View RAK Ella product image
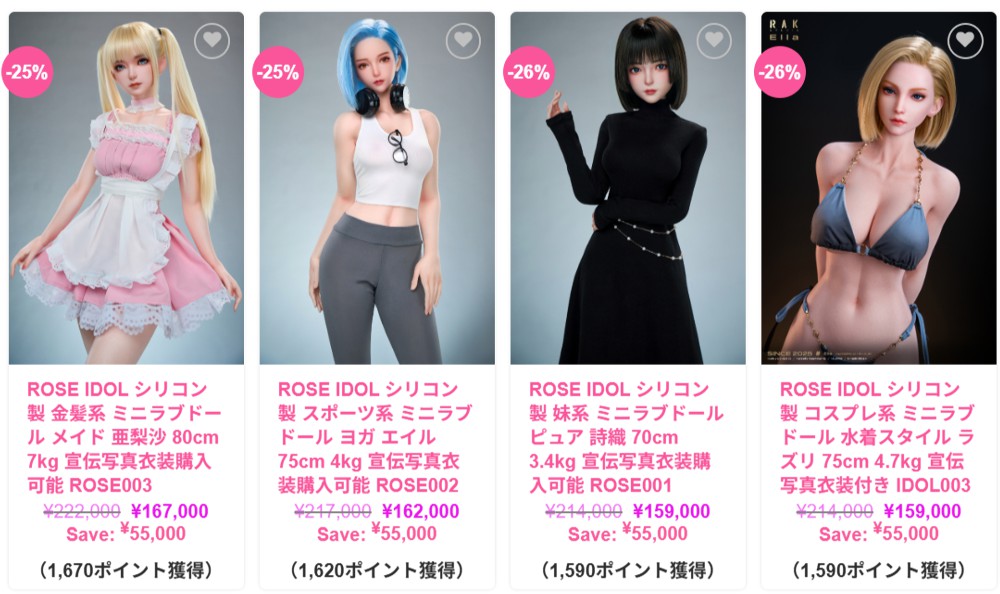 878,188
